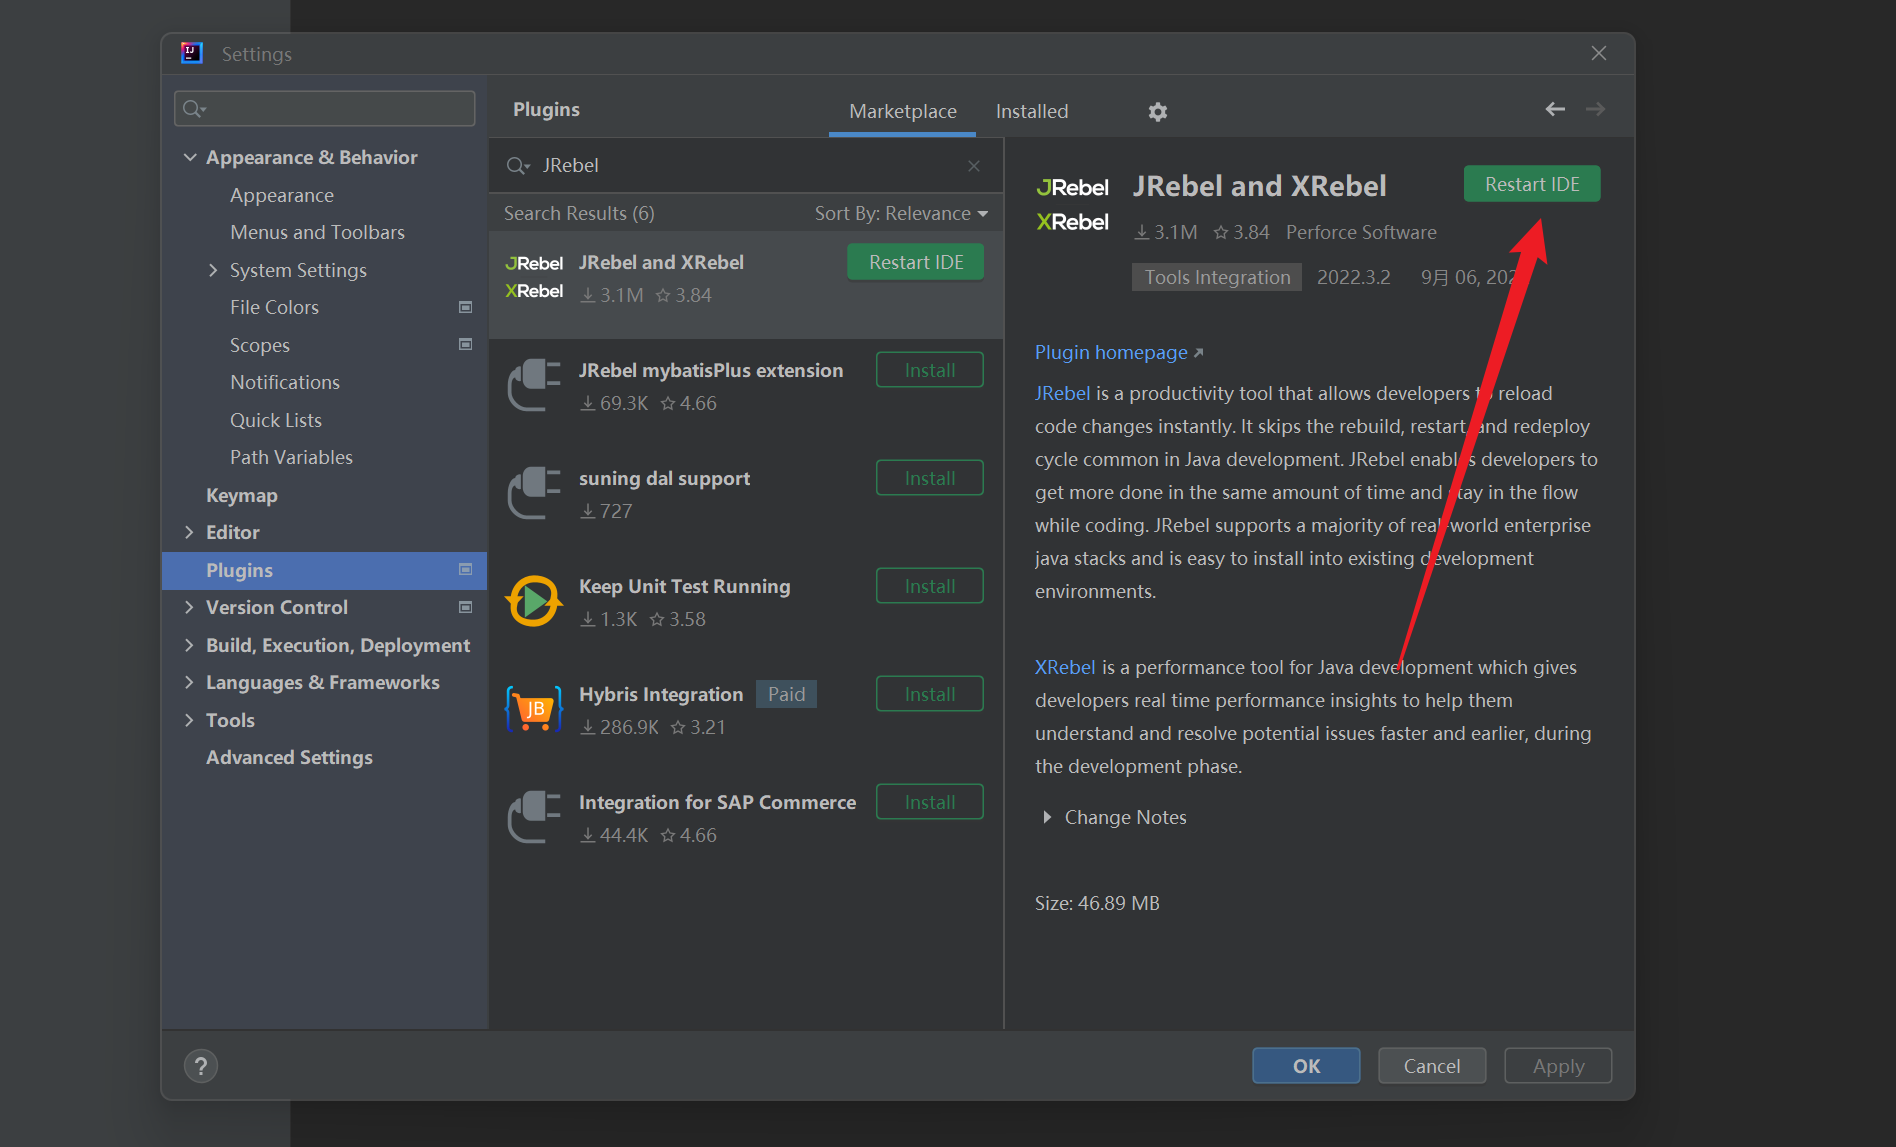Open the help question mark button

(201, 1066)
